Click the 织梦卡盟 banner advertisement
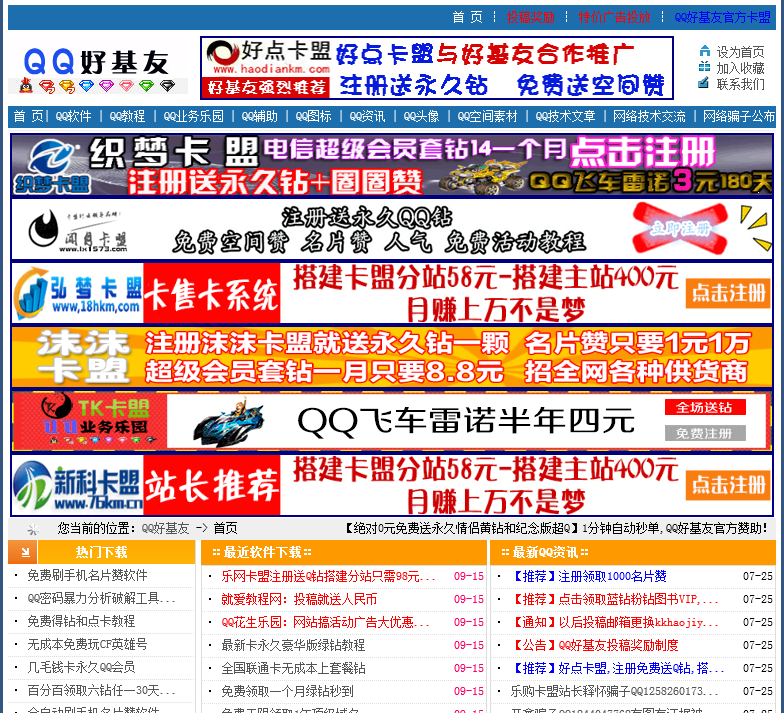The width and height of the screenshot is (784, 713). click(x=392, y=165)
